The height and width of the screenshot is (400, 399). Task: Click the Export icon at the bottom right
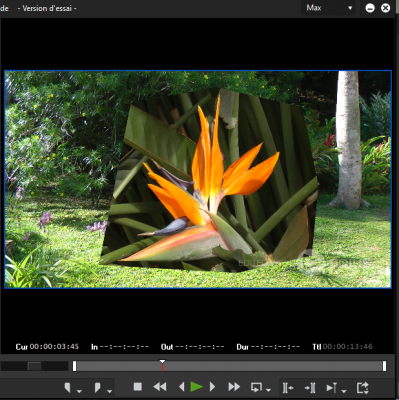pos(363,388)
